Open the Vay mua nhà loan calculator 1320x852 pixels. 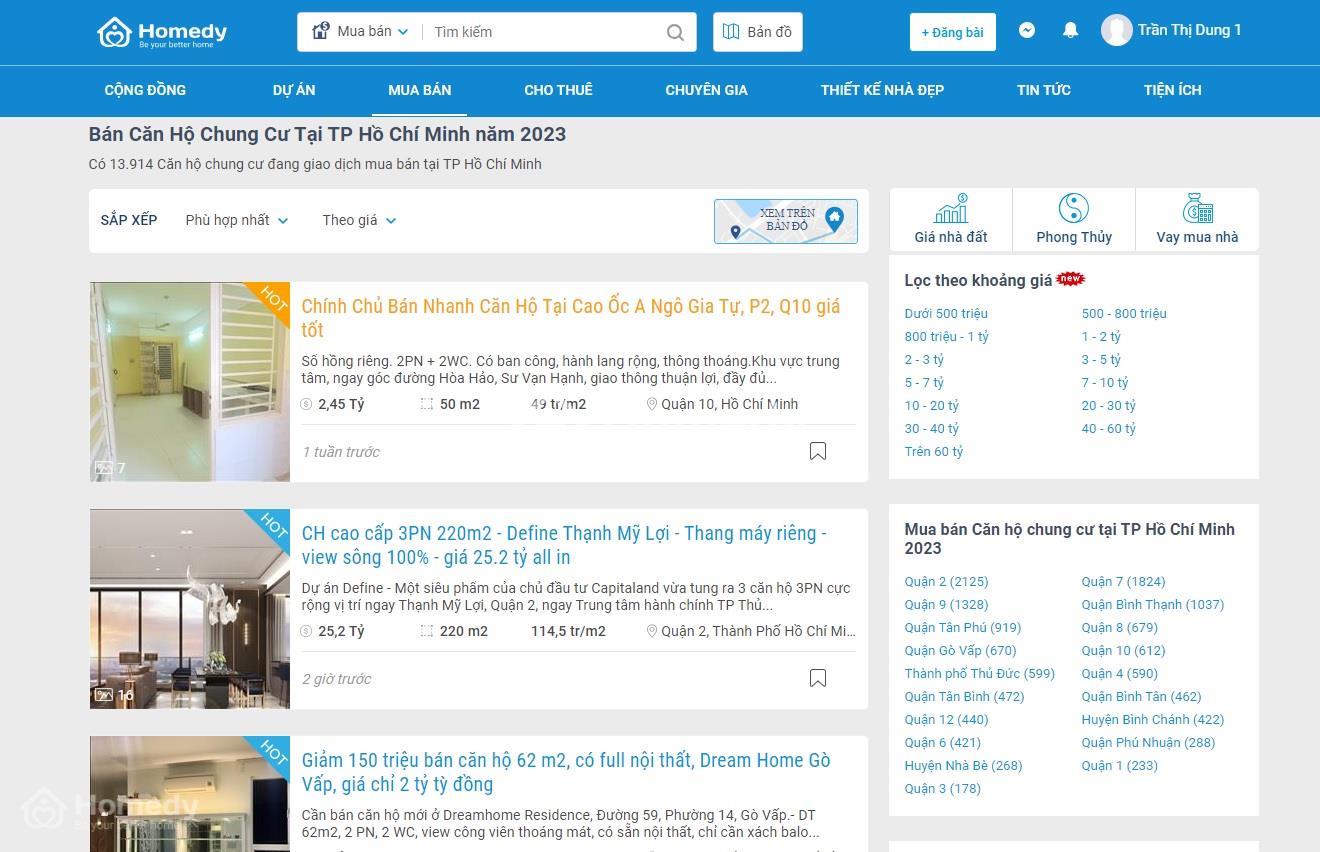click(x=1197, y=219)
